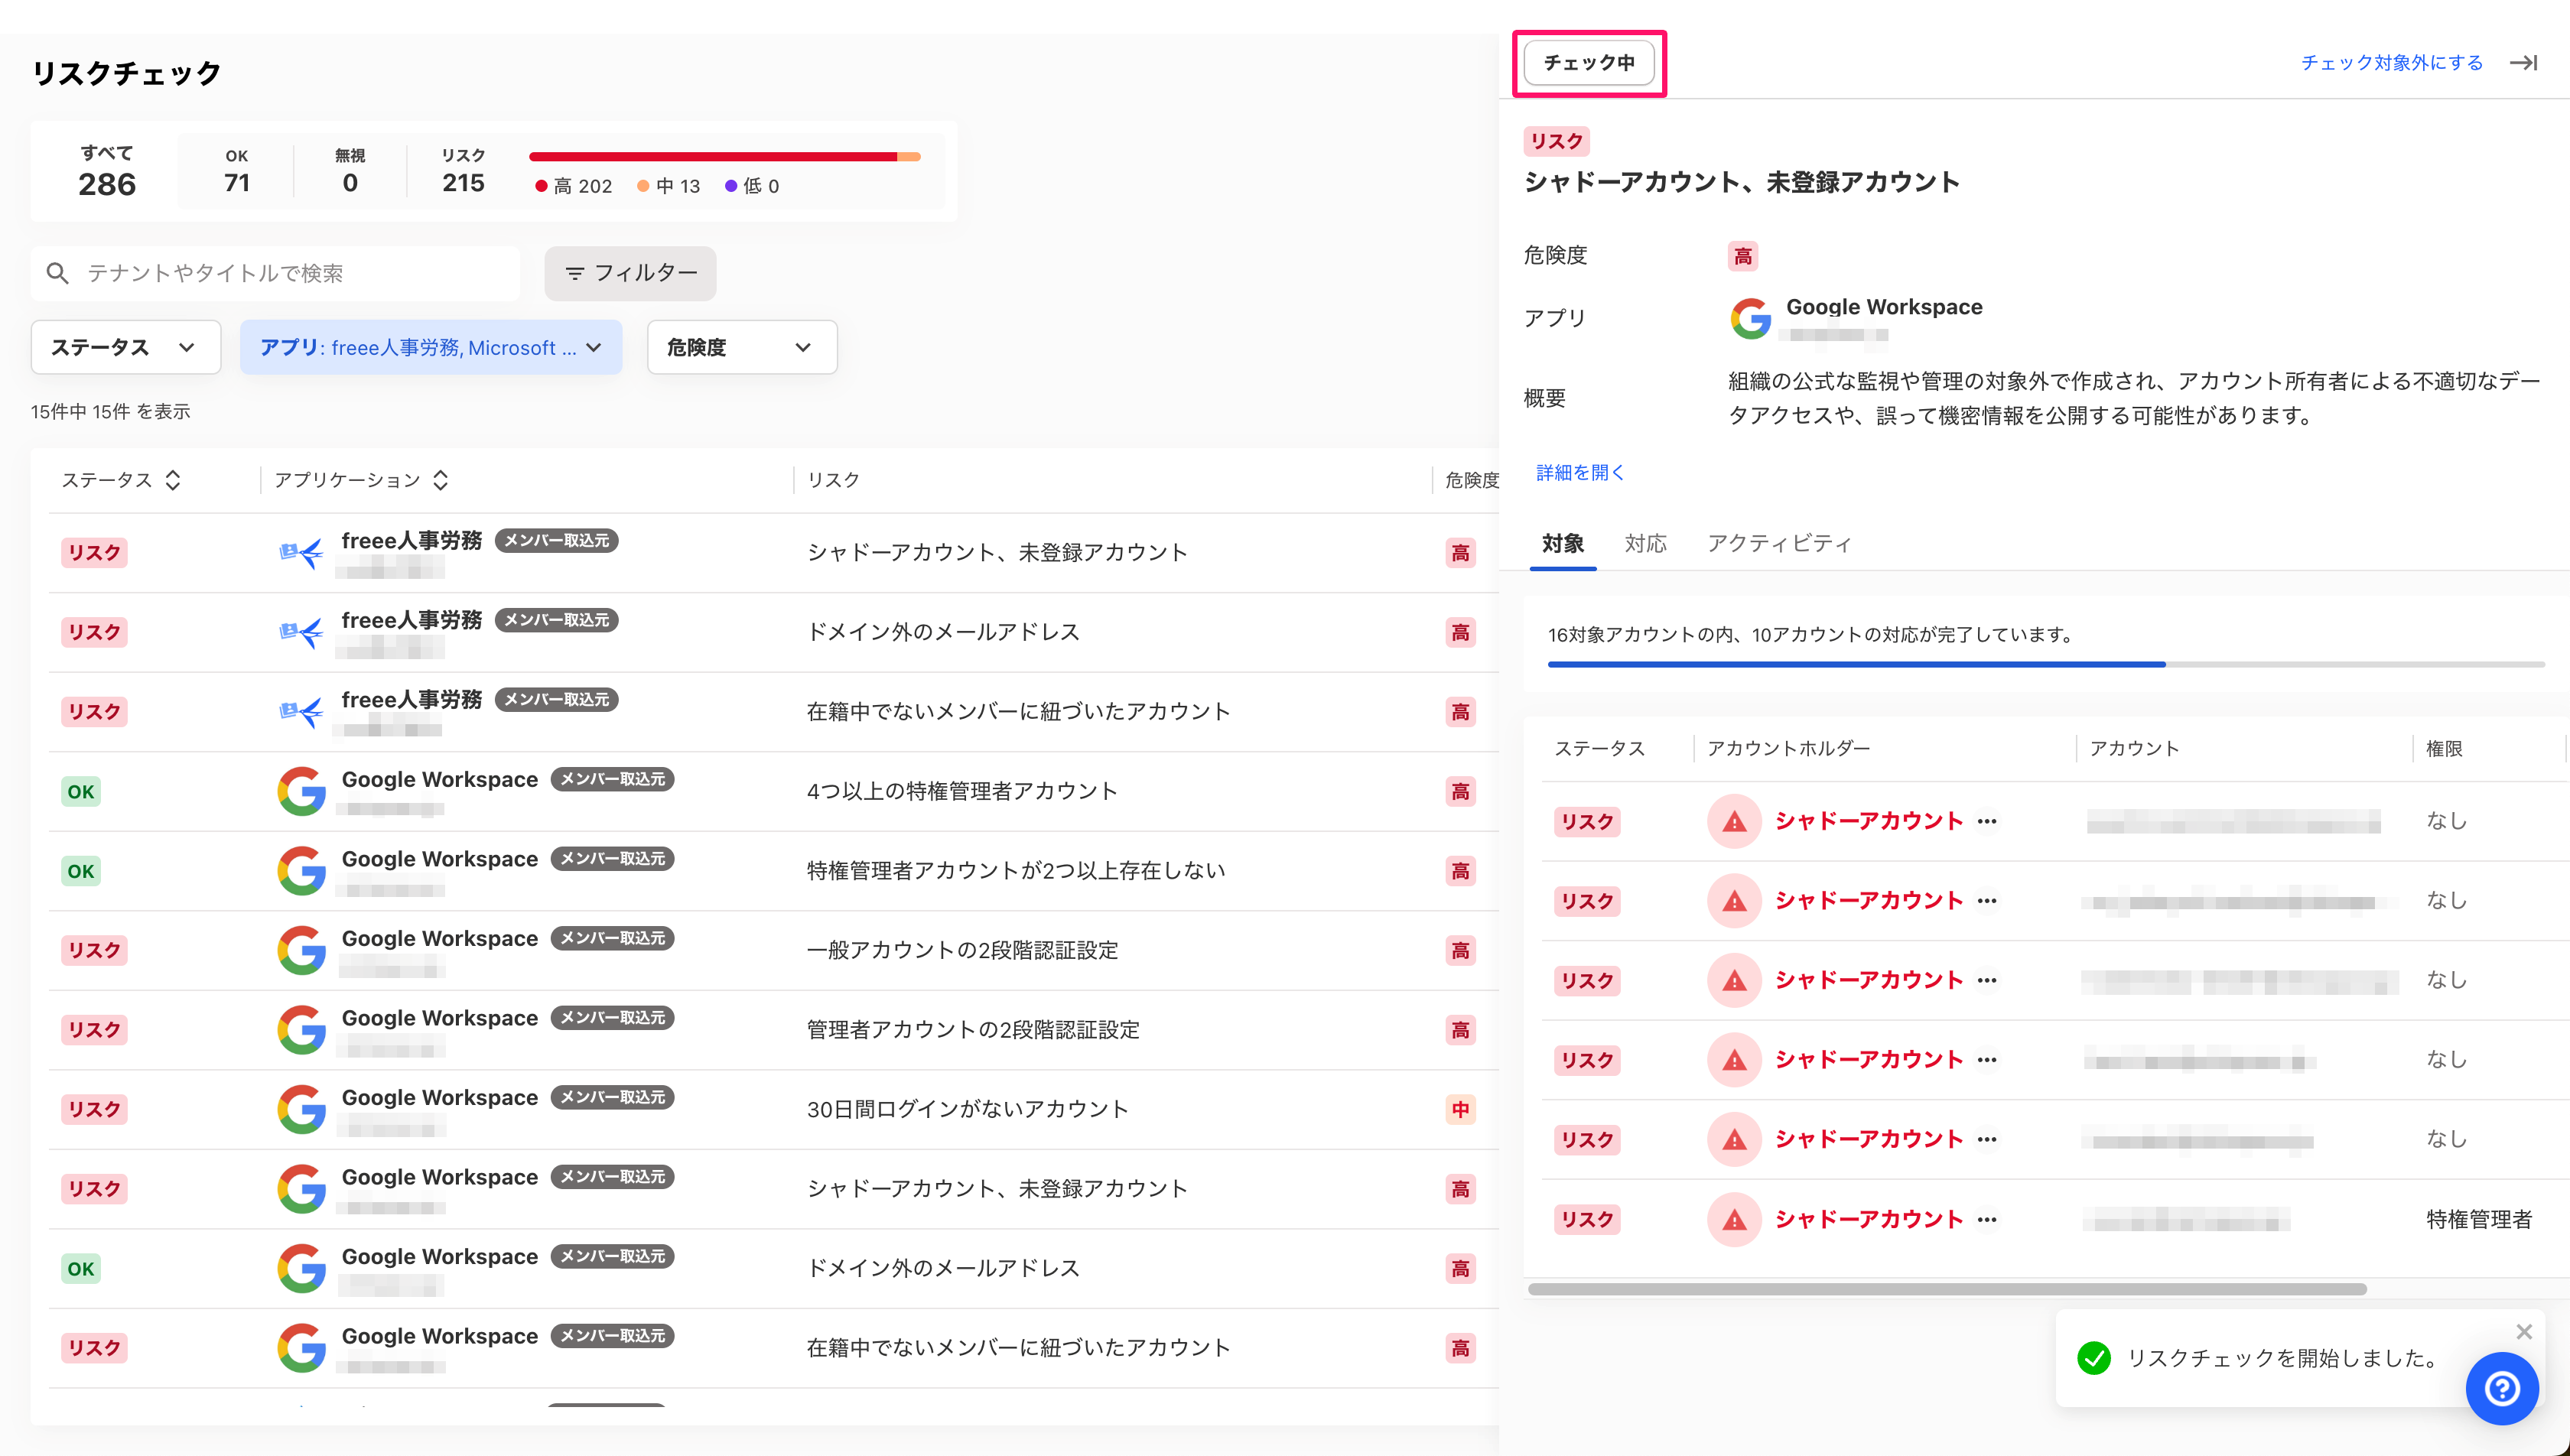Click Google icon in 30日間ログインがないアカウント row
This screenshot has width=2570, height=1456.
(301, 1109)
